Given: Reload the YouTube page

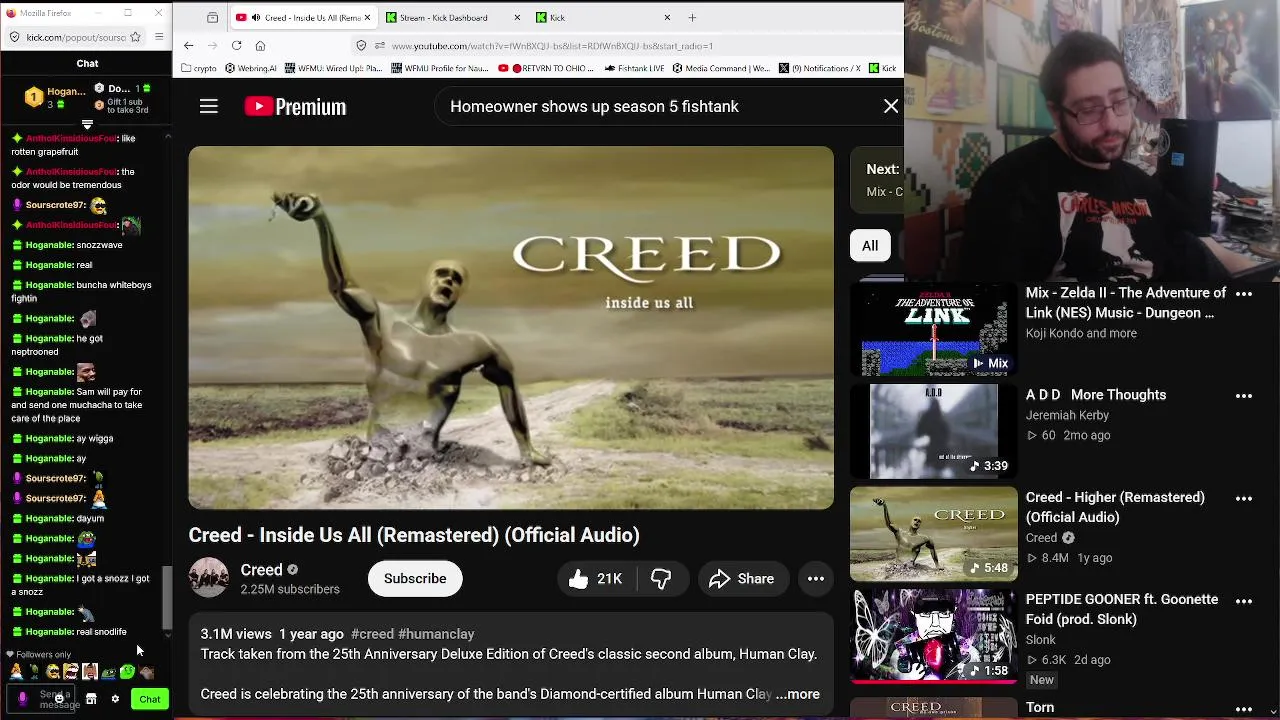Looking at the screenshot, I should (x=236, y=45).
